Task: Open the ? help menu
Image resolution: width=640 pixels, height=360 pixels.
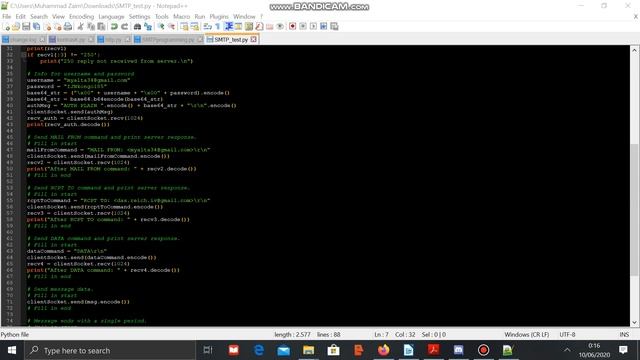Action: (x=262, y=17)
